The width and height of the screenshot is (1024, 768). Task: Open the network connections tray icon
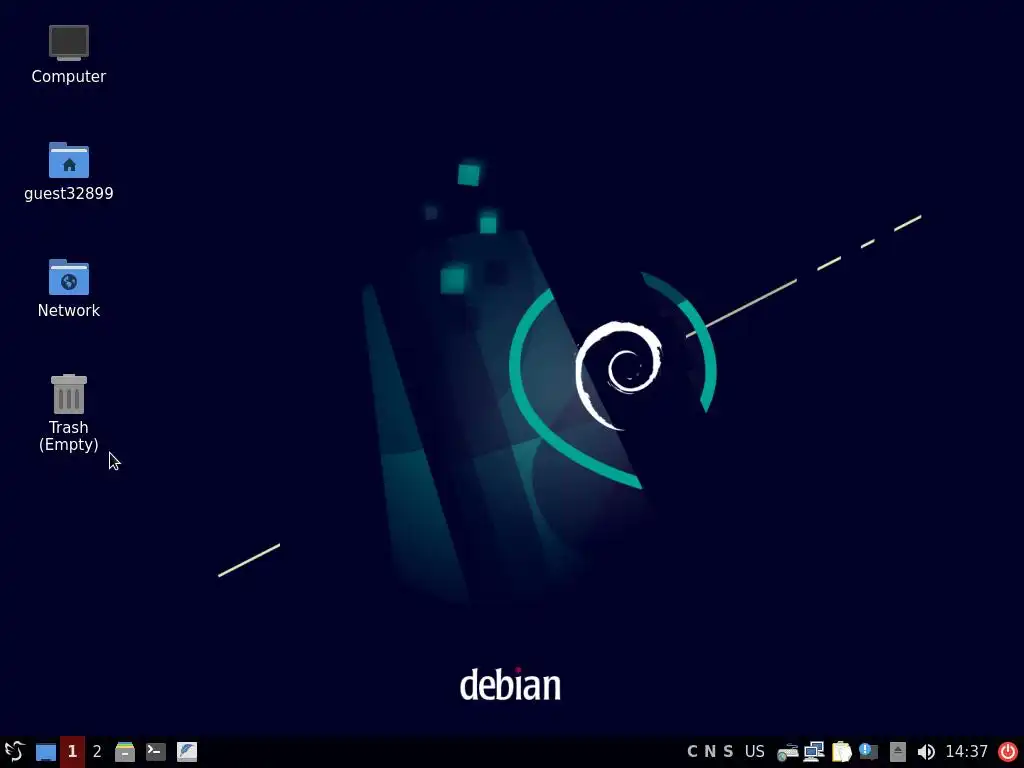[x=814, y=752]
